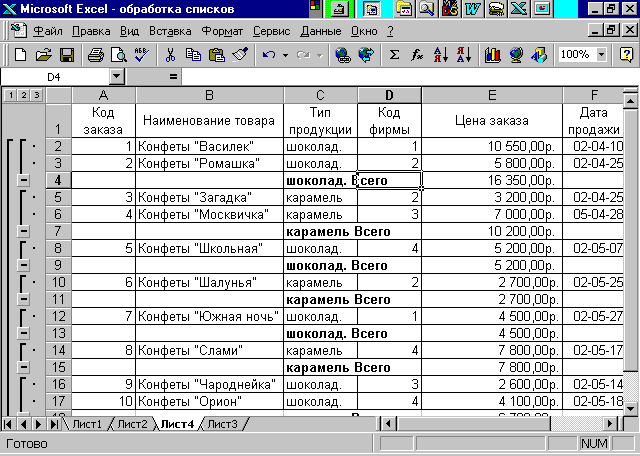Switch to Лист3 sheet tab
The image size is (640, 456).
coord(222,424)
